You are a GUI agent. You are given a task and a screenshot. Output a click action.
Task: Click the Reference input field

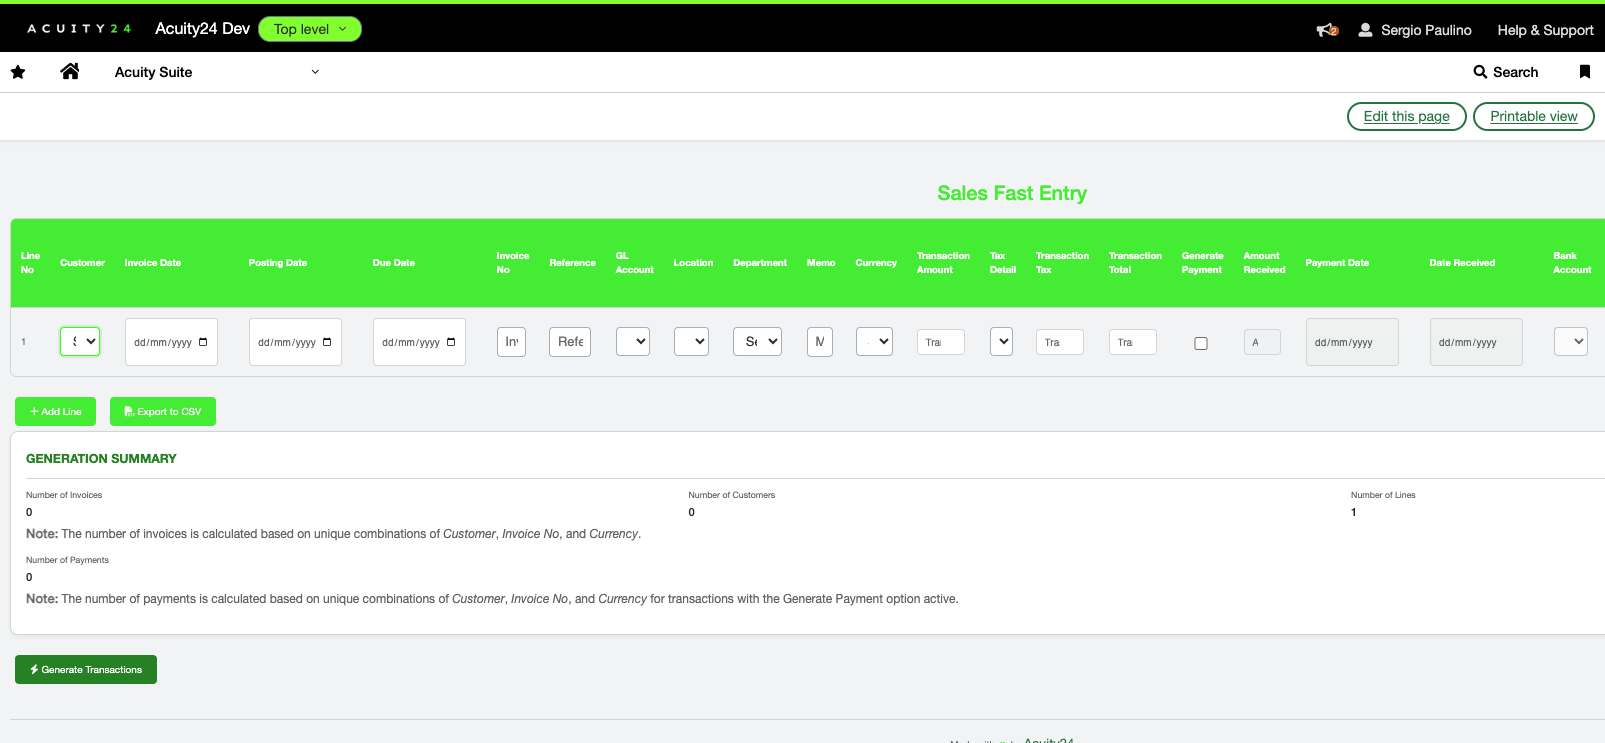coord(570,341)
